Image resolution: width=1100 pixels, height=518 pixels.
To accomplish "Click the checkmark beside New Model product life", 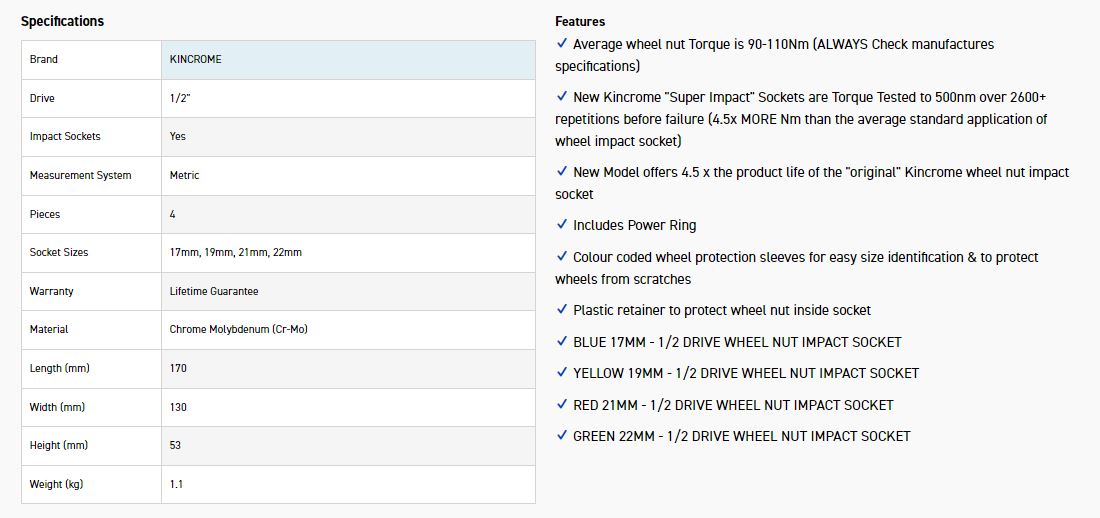I will coord(562,172).
